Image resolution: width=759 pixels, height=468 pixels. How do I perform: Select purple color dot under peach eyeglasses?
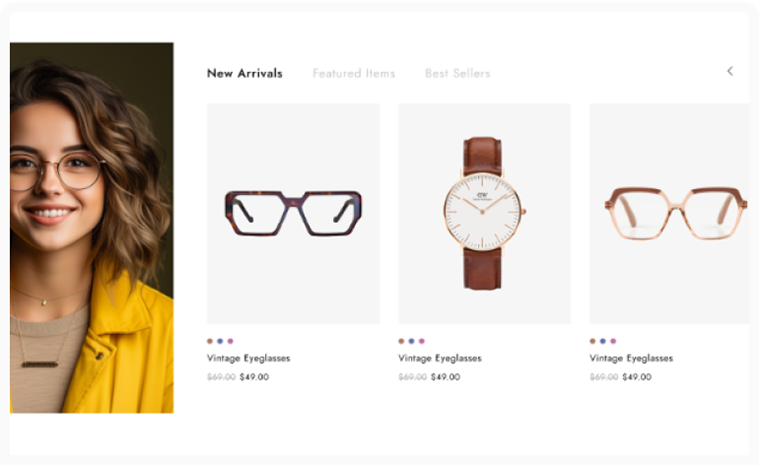tap(613, 341)
